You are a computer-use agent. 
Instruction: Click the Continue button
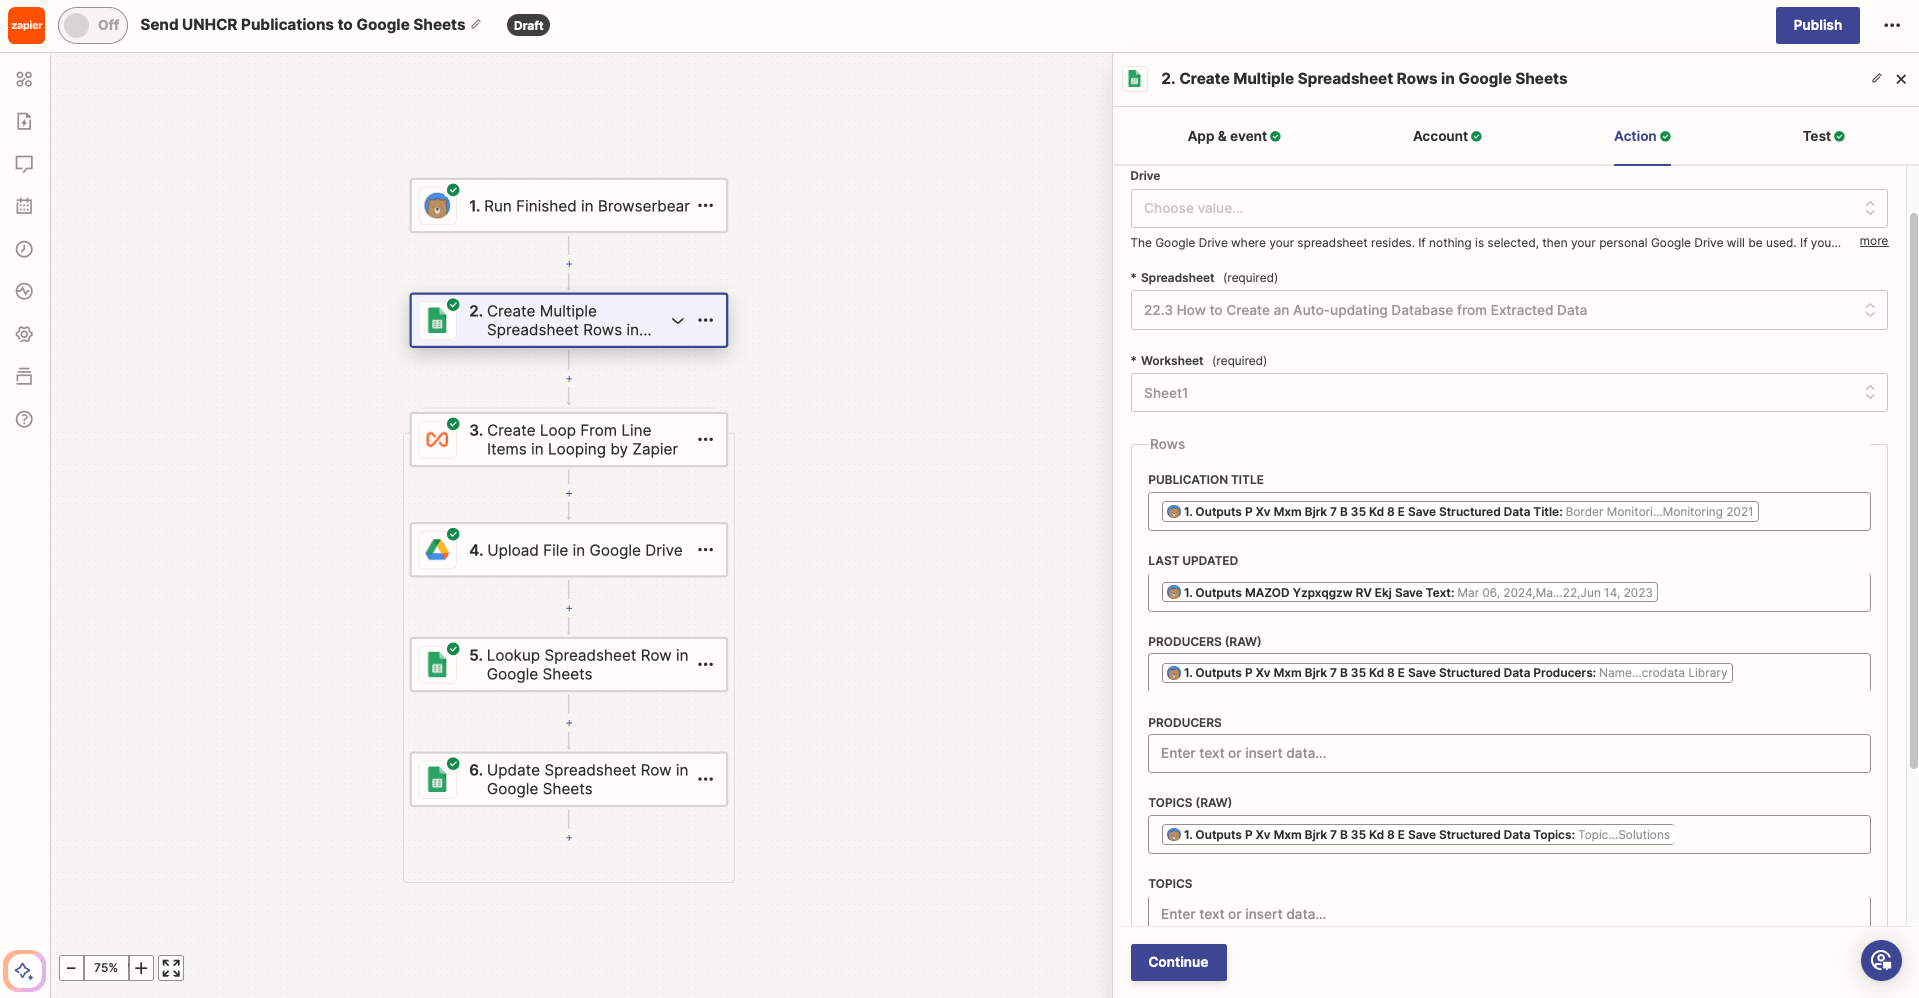[1178, 962]
